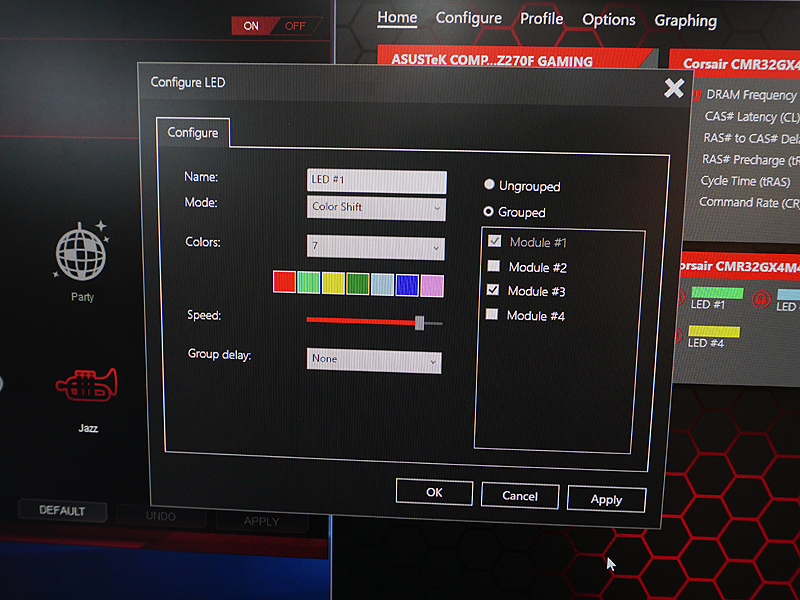Toggle the Module #1 checkbox
Viewport: 800px width, 600px height.
[494, 241]
